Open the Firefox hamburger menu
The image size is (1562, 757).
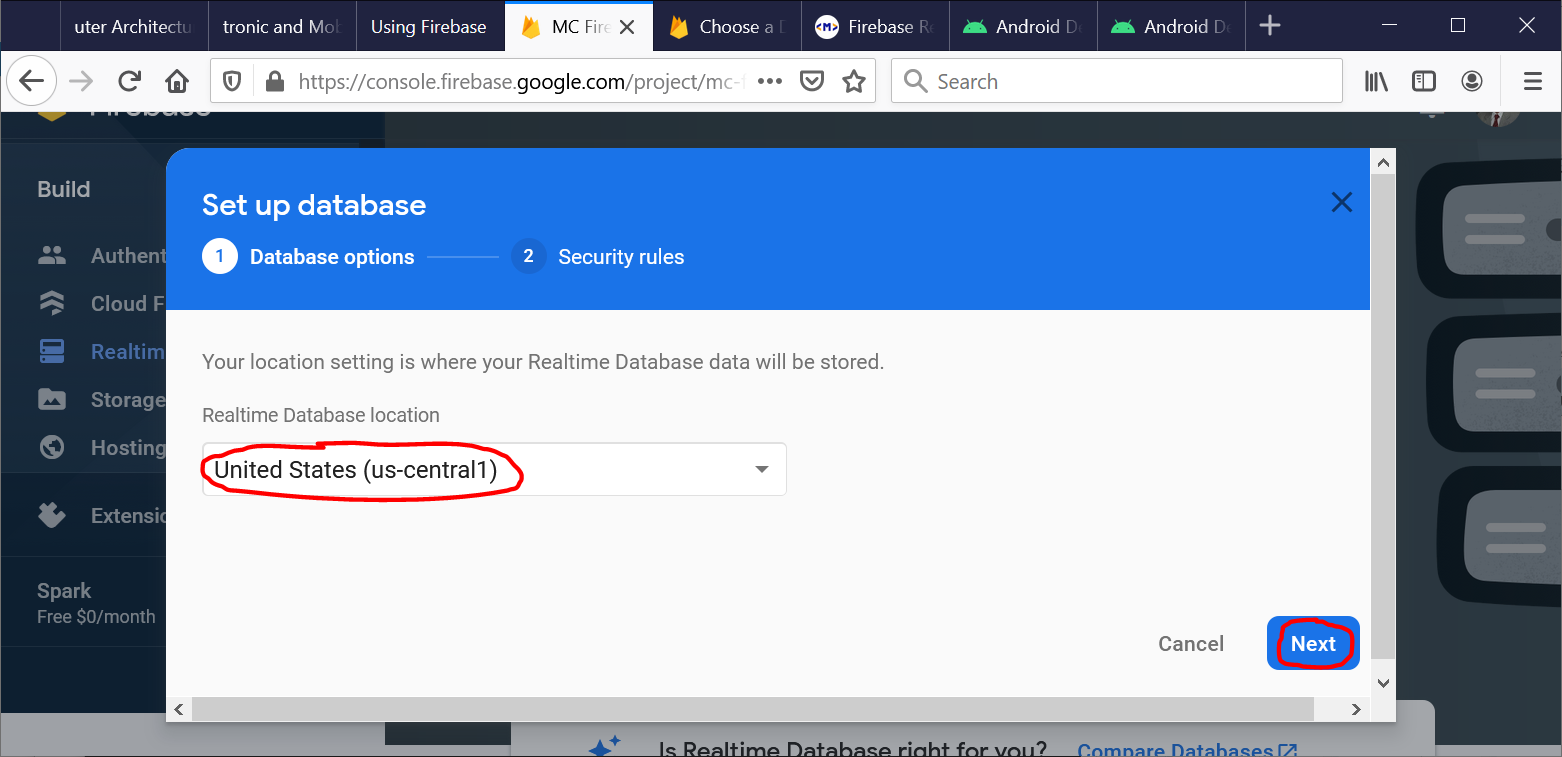point(1532,82)
